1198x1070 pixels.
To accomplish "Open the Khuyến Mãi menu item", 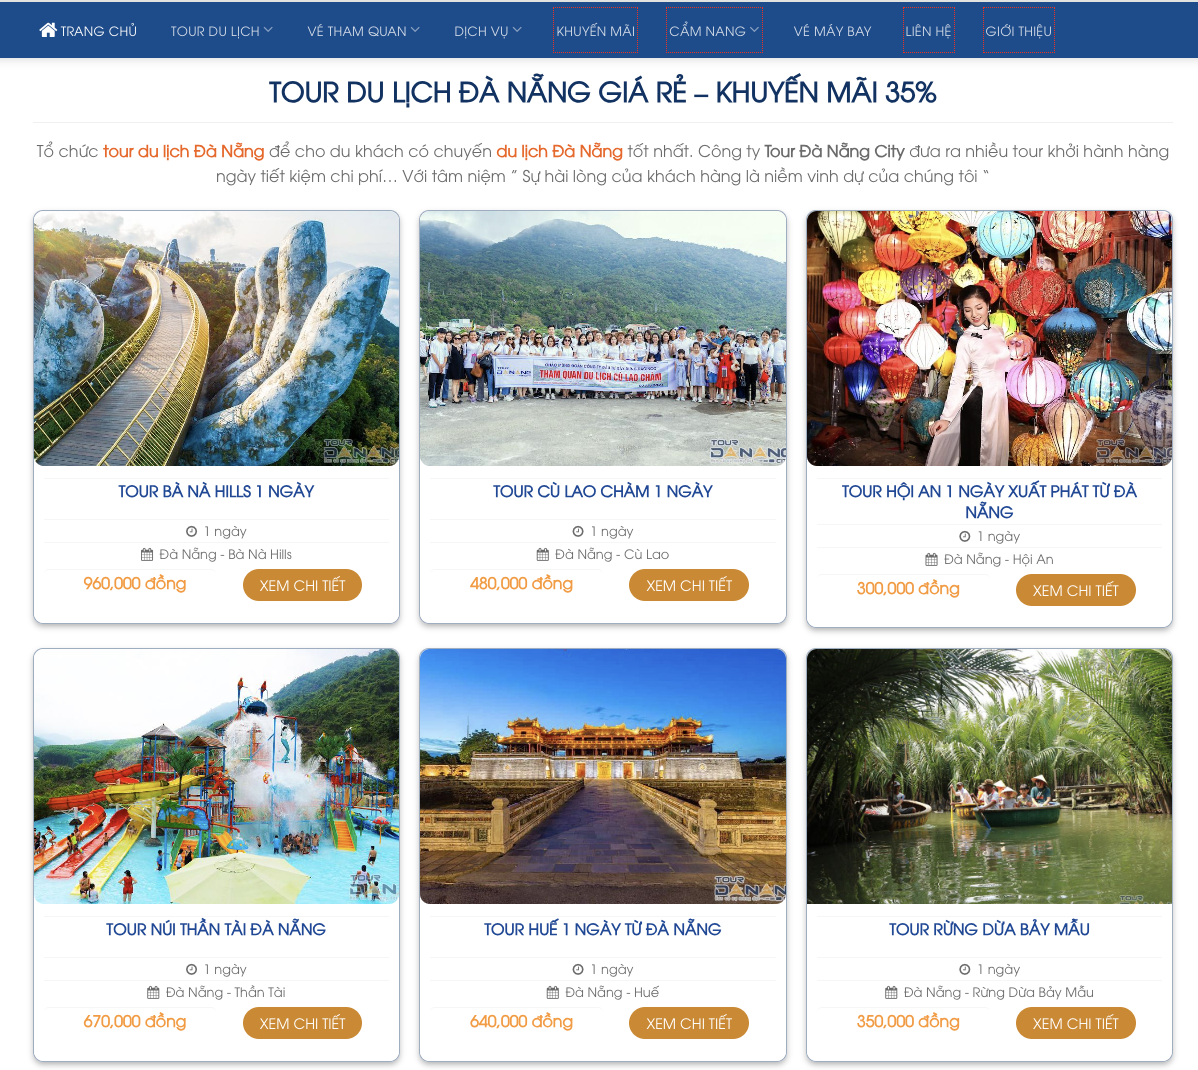I will [595, 31].
